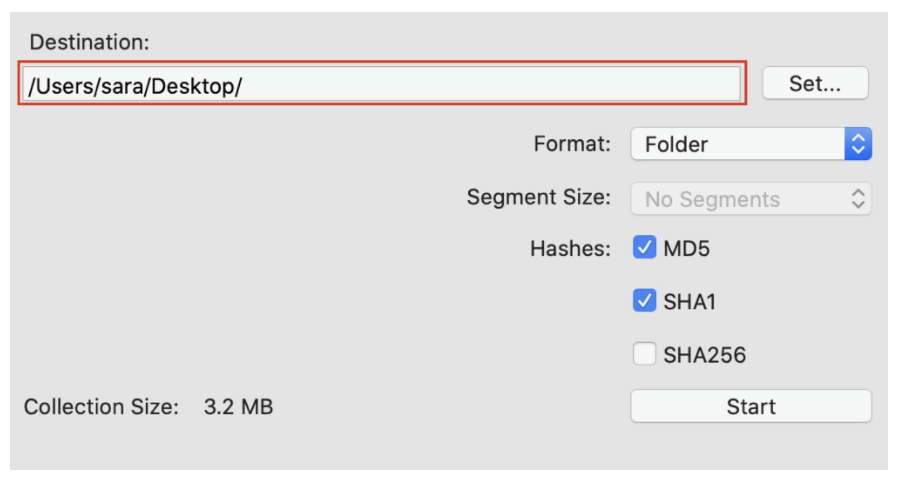Select the Folder text in Format popup

(x=676, y=144)
